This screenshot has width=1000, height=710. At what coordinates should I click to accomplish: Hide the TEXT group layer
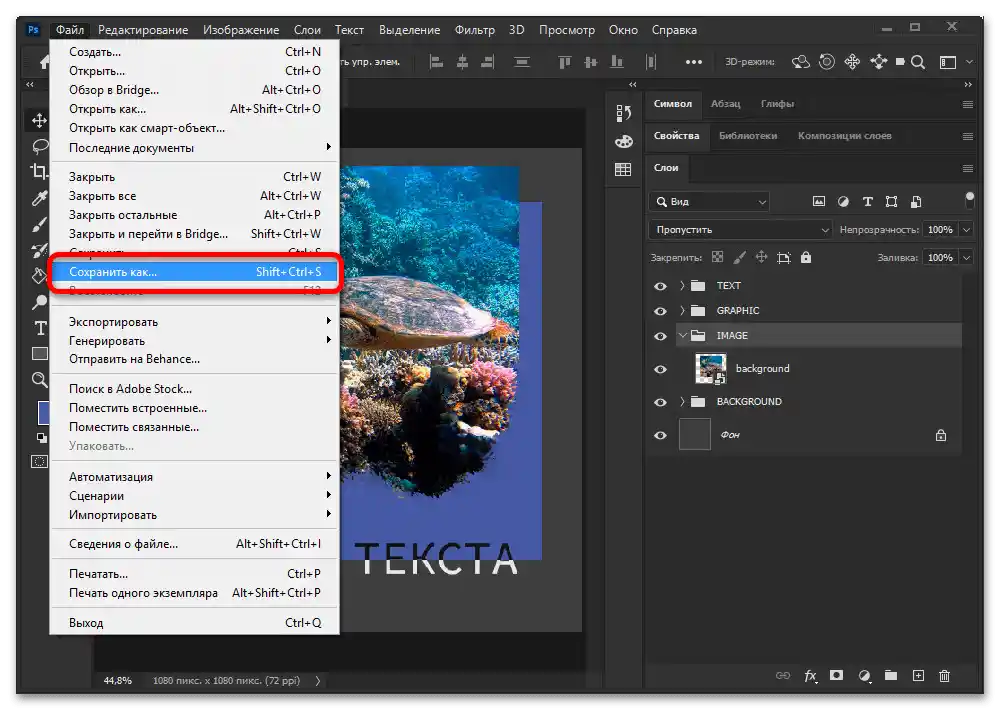[661, 286]
